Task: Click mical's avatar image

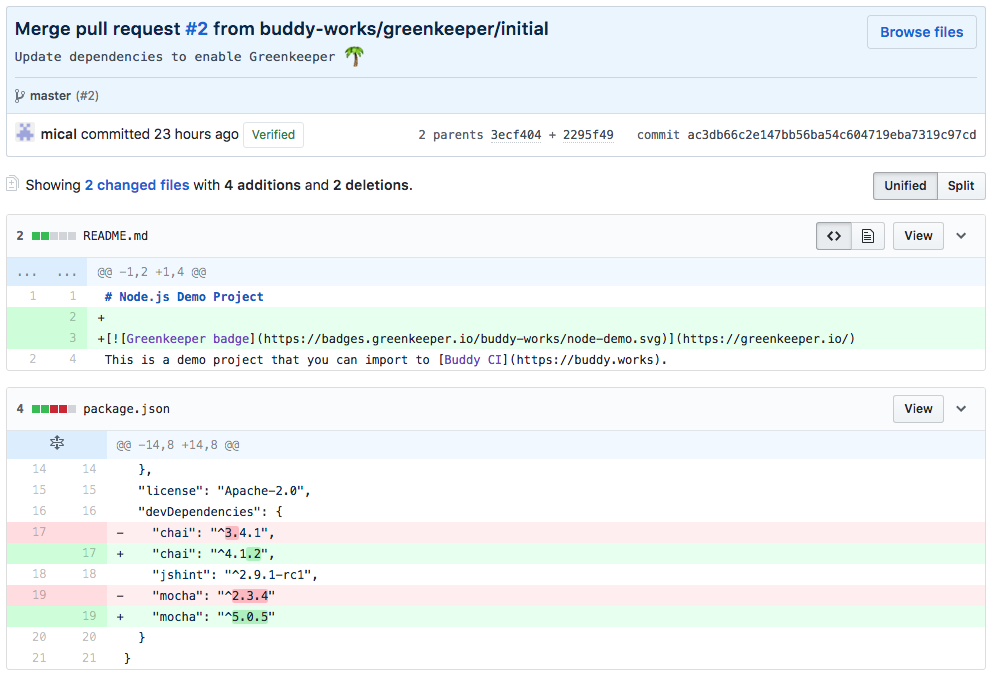Action: coord(25,133)
